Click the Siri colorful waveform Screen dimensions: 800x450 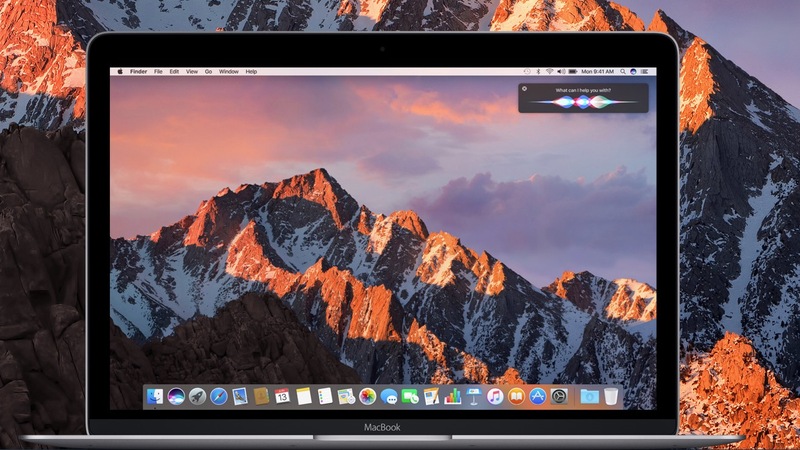583,102
